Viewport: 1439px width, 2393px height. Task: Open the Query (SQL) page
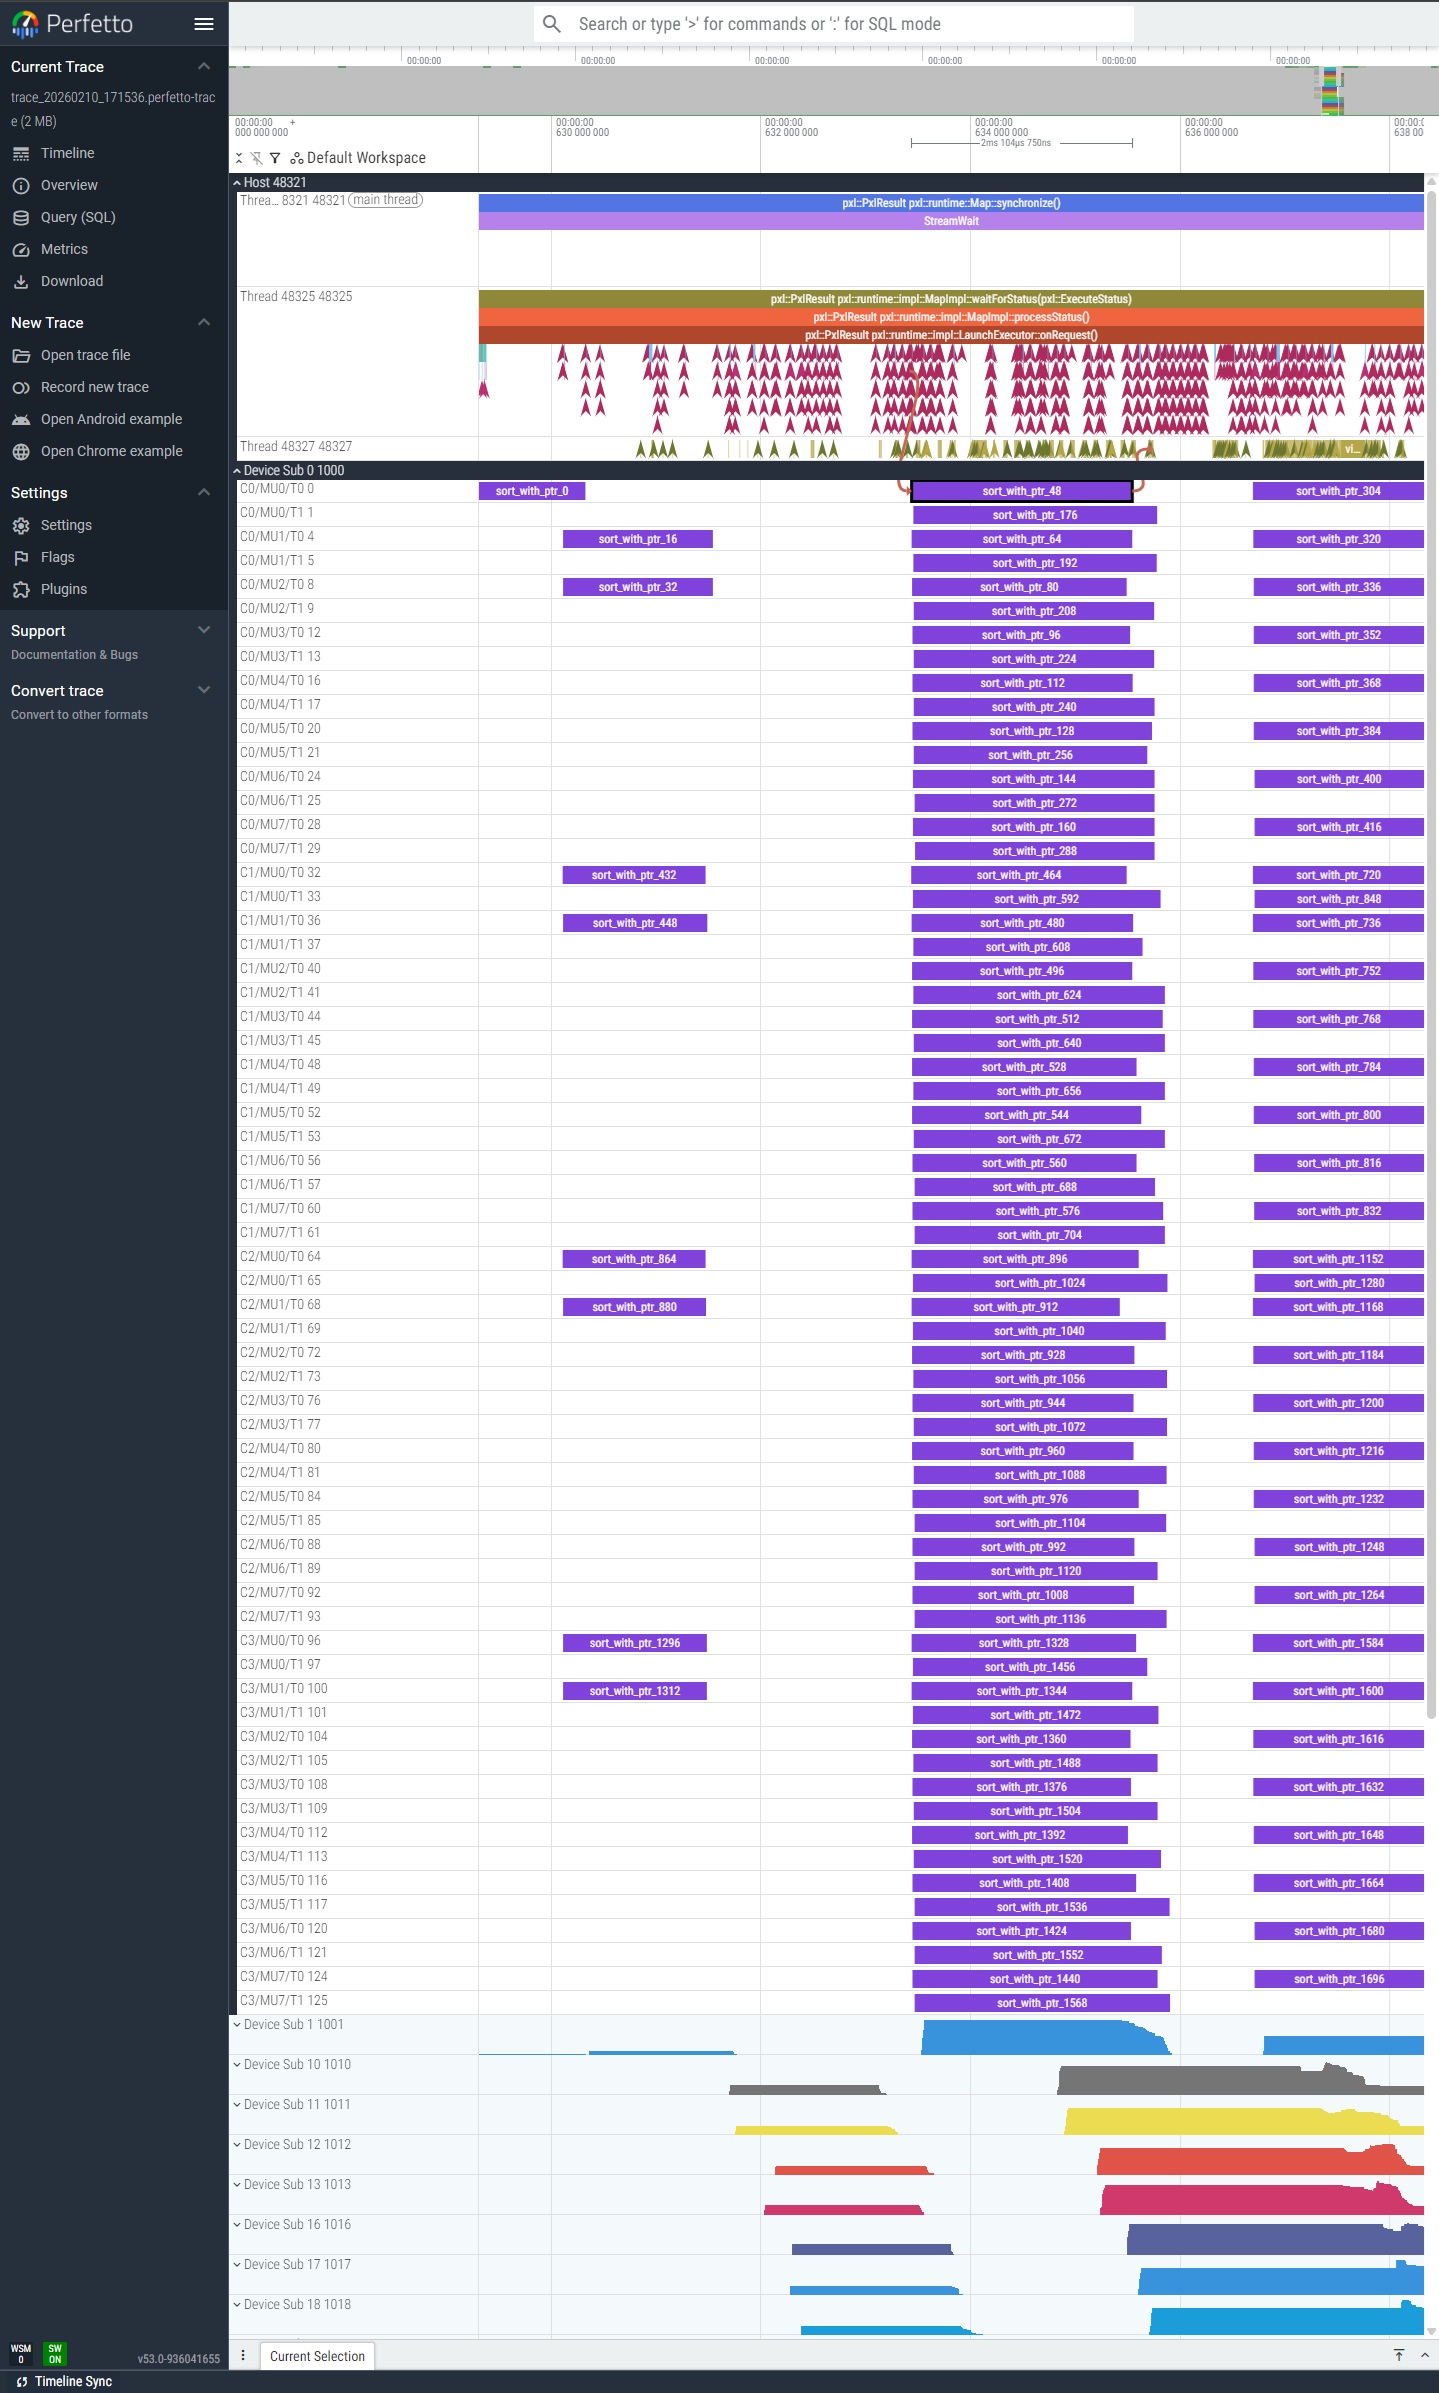(78, 217)
